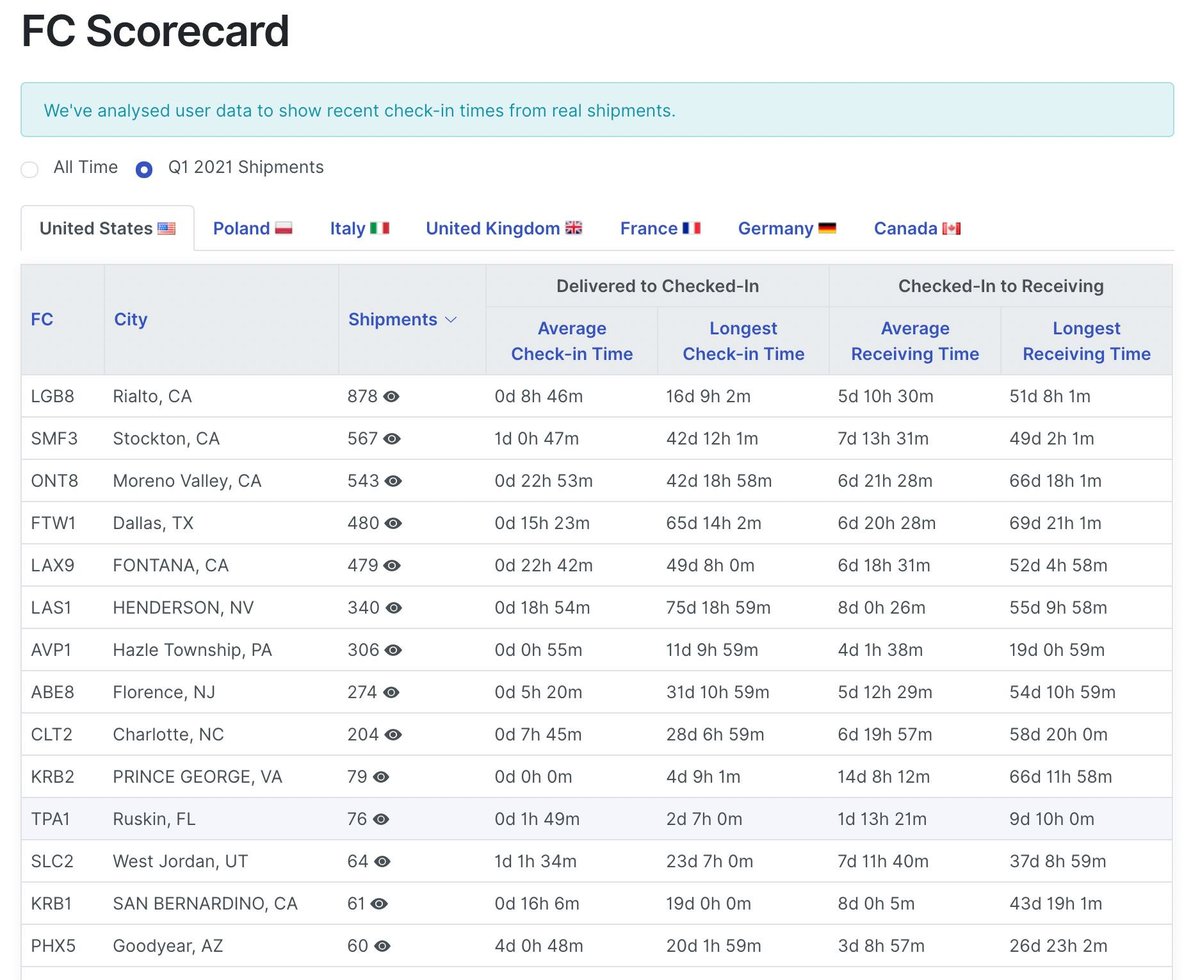The width and height of the screenshot is (1200, 980).
Task: Click the value 4d 0h 48m
Action: pyautogui.click(x=538, y=946)
